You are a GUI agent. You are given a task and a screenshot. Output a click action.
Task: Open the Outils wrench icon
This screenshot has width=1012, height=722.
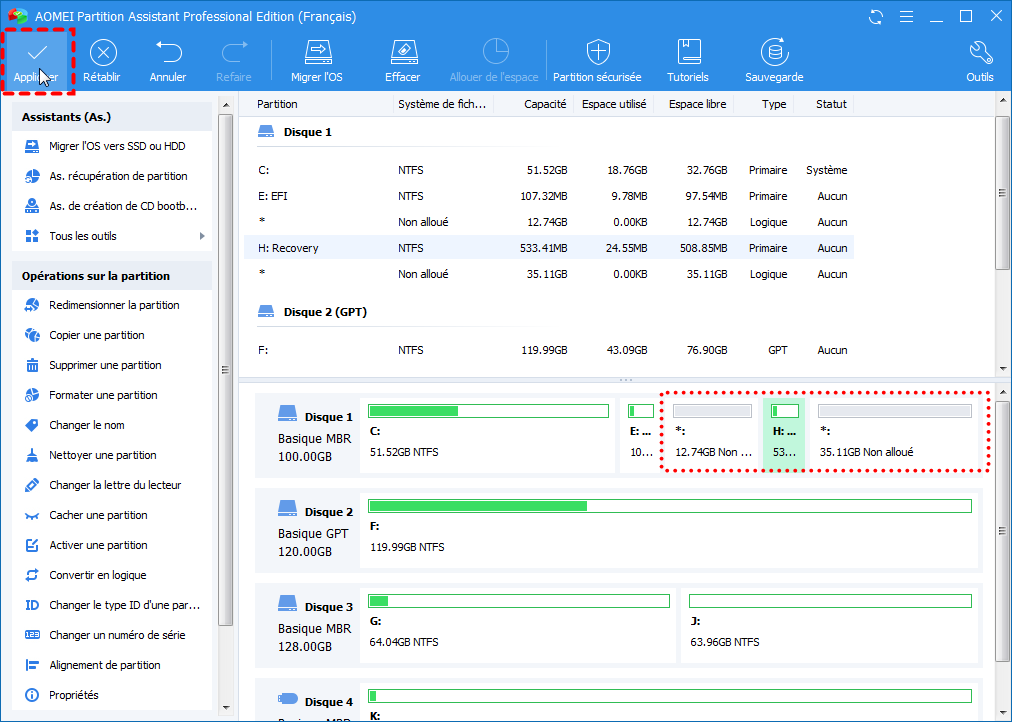(980, 53)
